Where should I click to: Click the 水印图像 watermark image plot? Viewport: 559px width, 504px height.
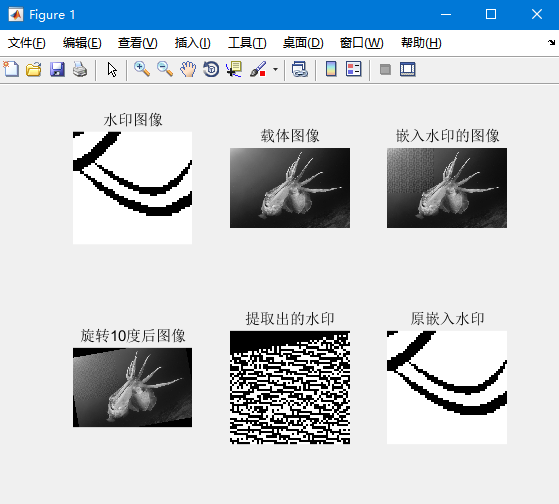point(133,188)
